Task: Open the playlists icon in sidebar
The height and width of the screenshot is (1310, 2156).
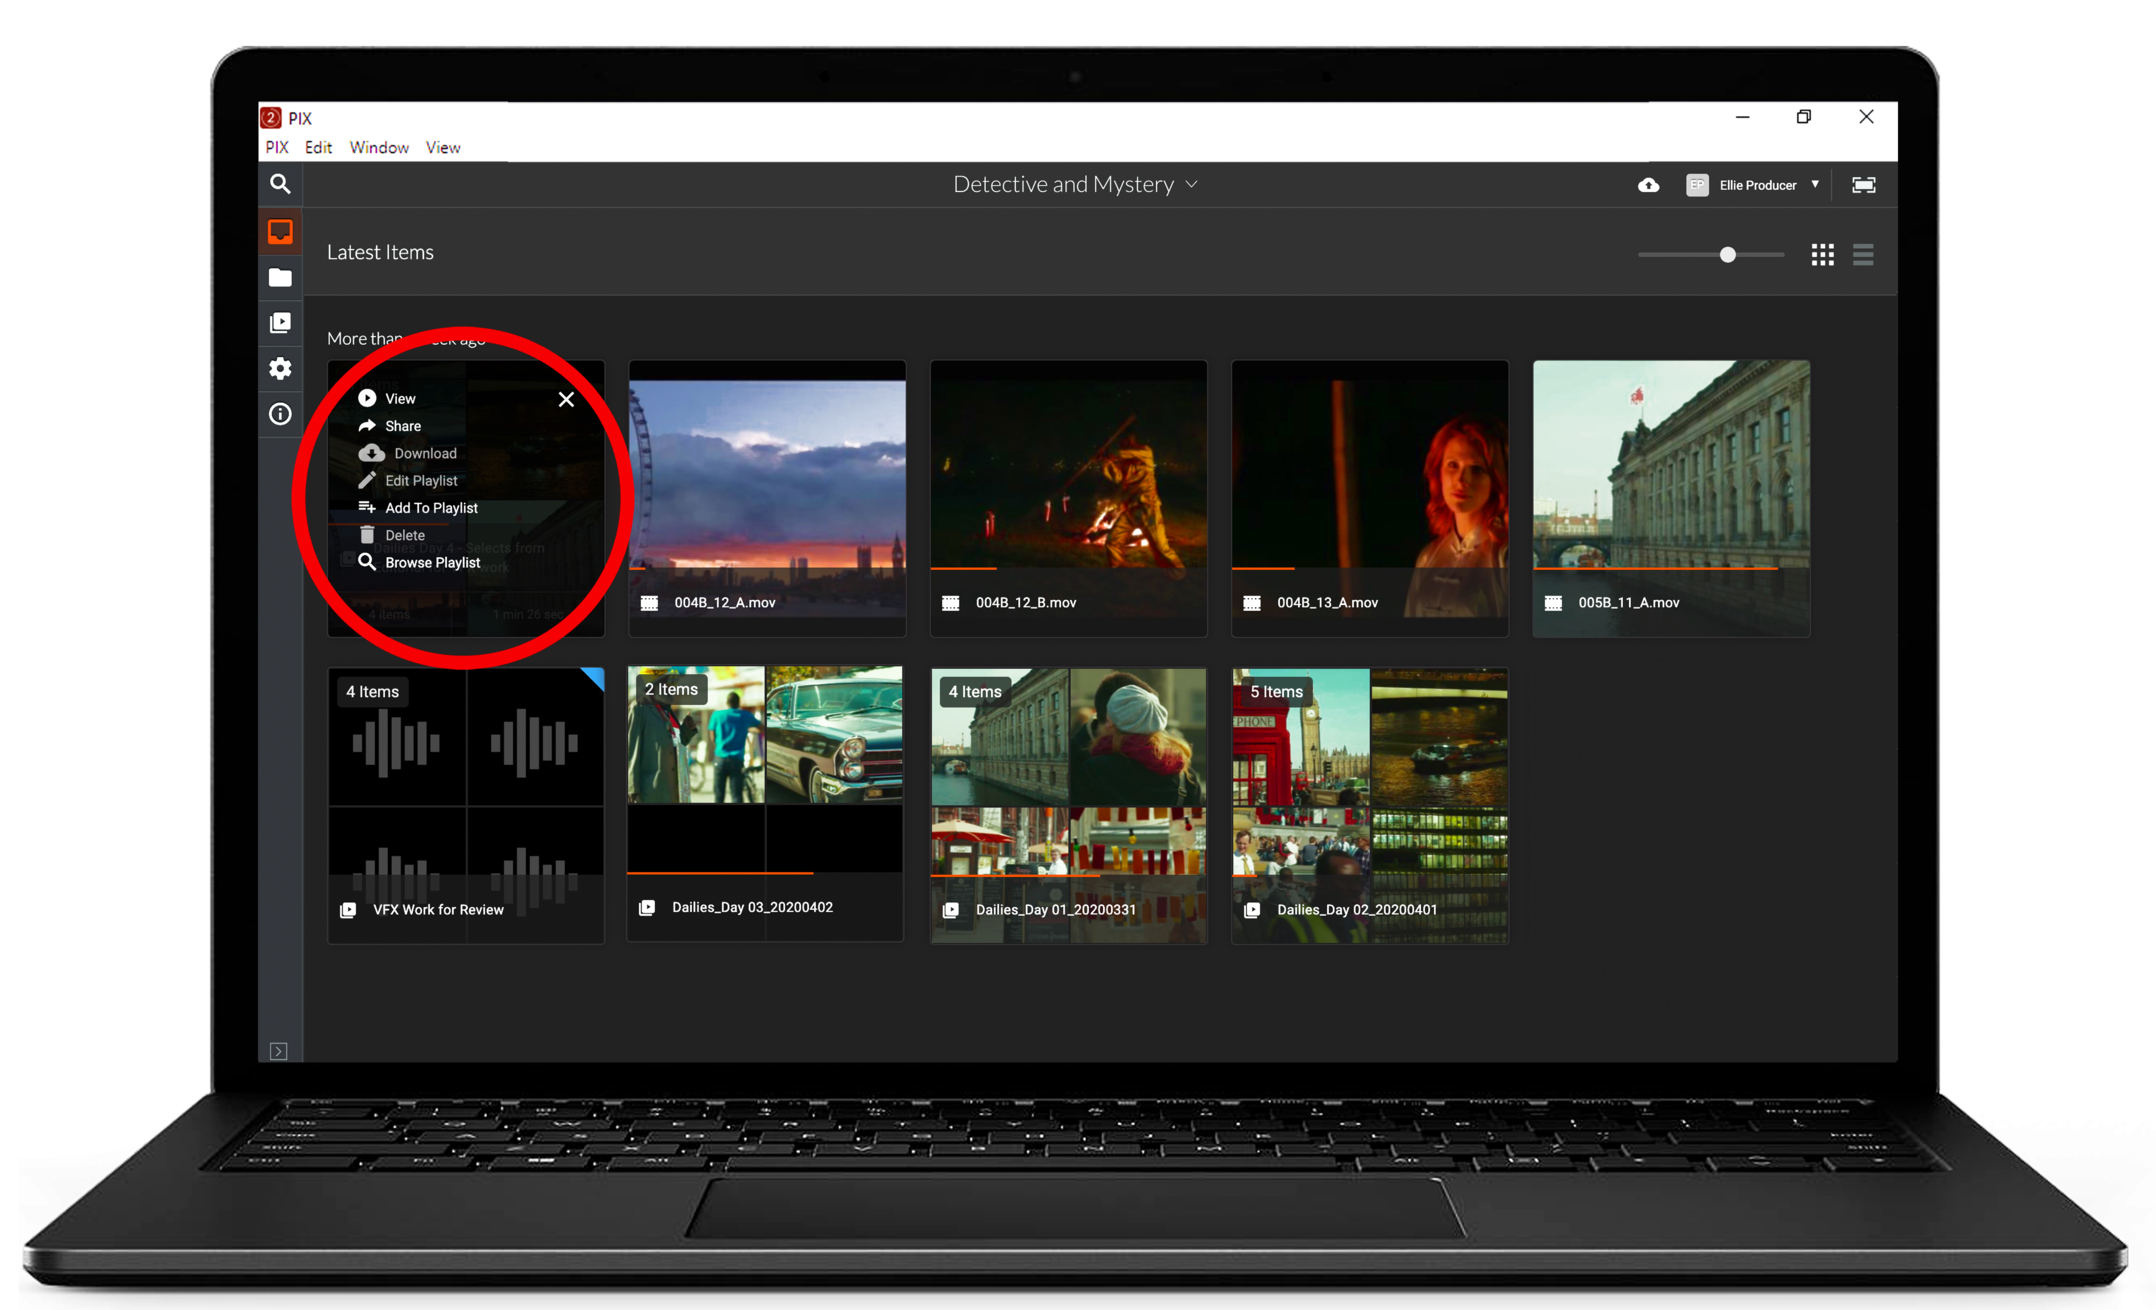Action: click(x=280, y=323)
